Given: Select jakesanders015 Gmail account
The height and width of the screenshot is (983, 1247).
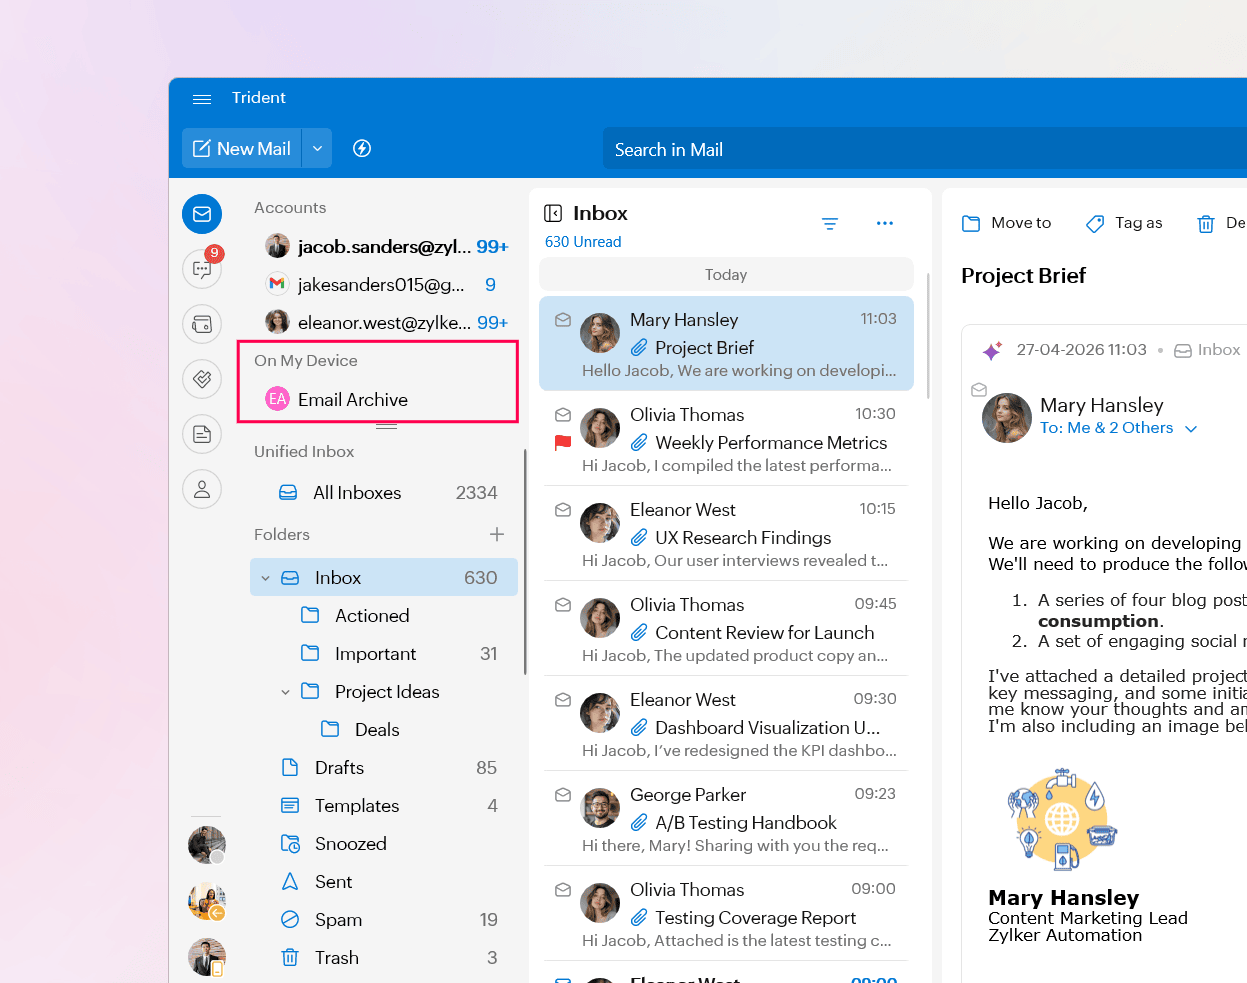Looking at the screenshot, I should [x=386, y=284].
